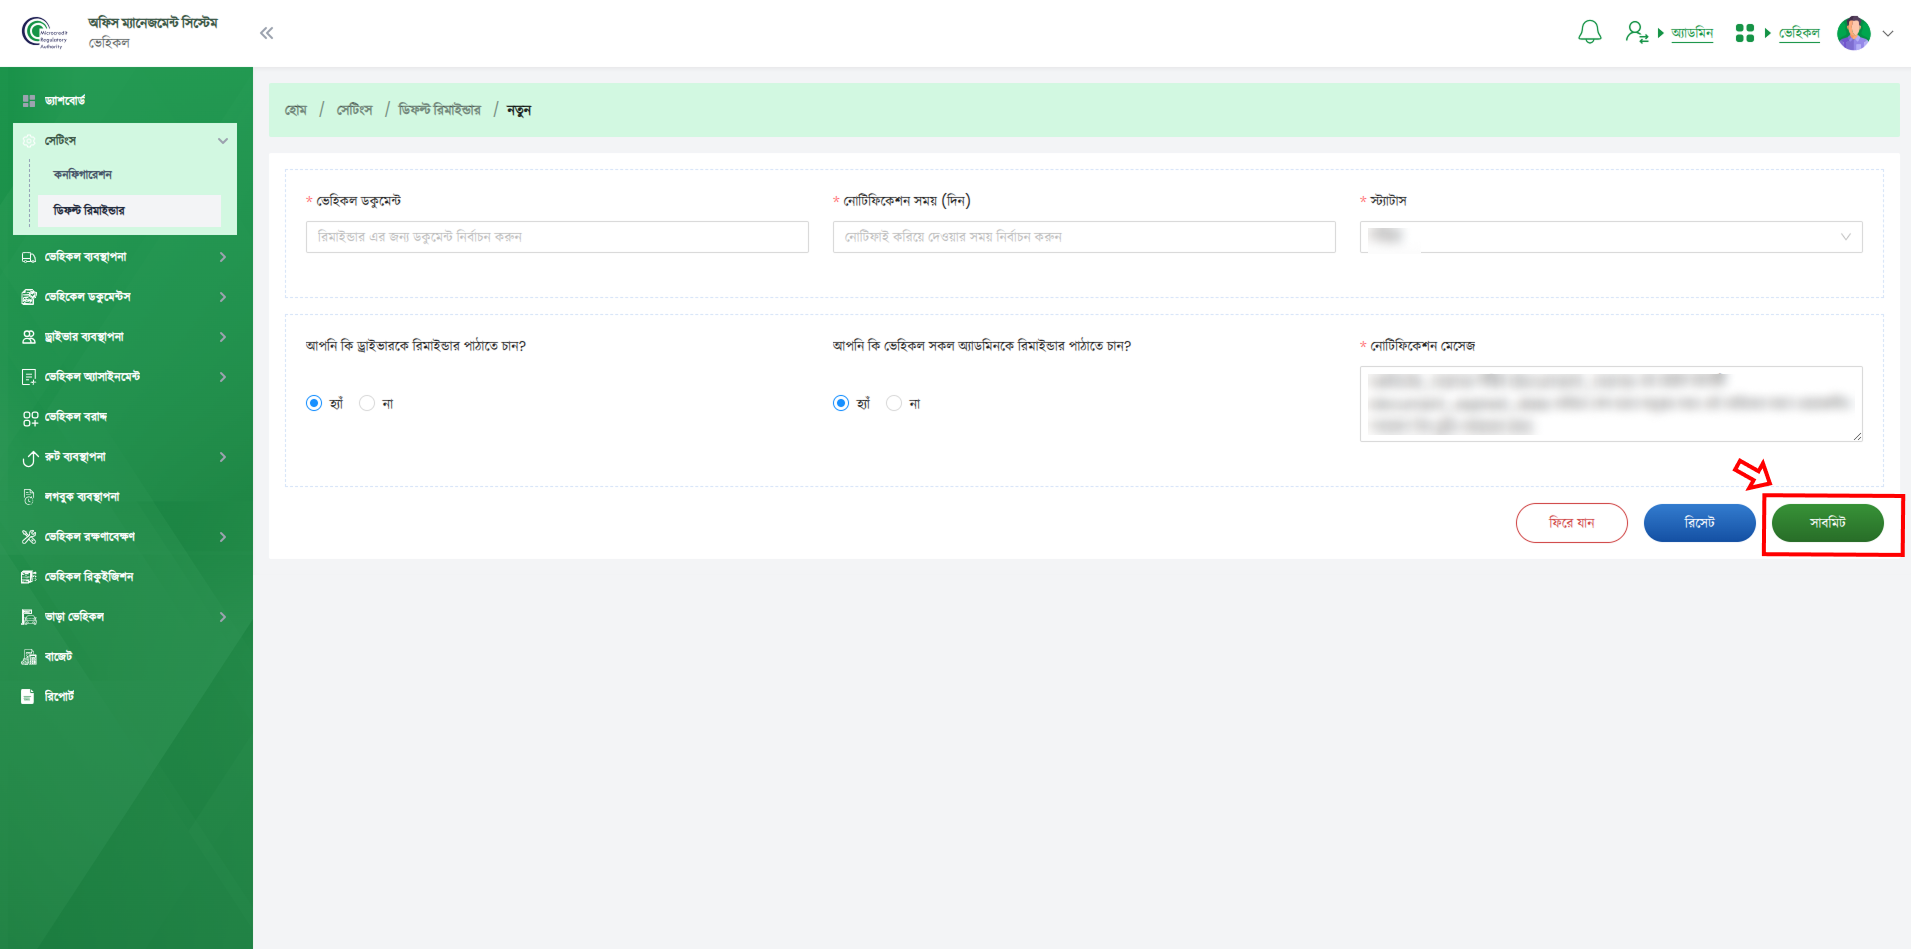The image size is (1911, 949).
Task: Select 'না' for sending reminder to admins
Action: click(x=894, y=403)
